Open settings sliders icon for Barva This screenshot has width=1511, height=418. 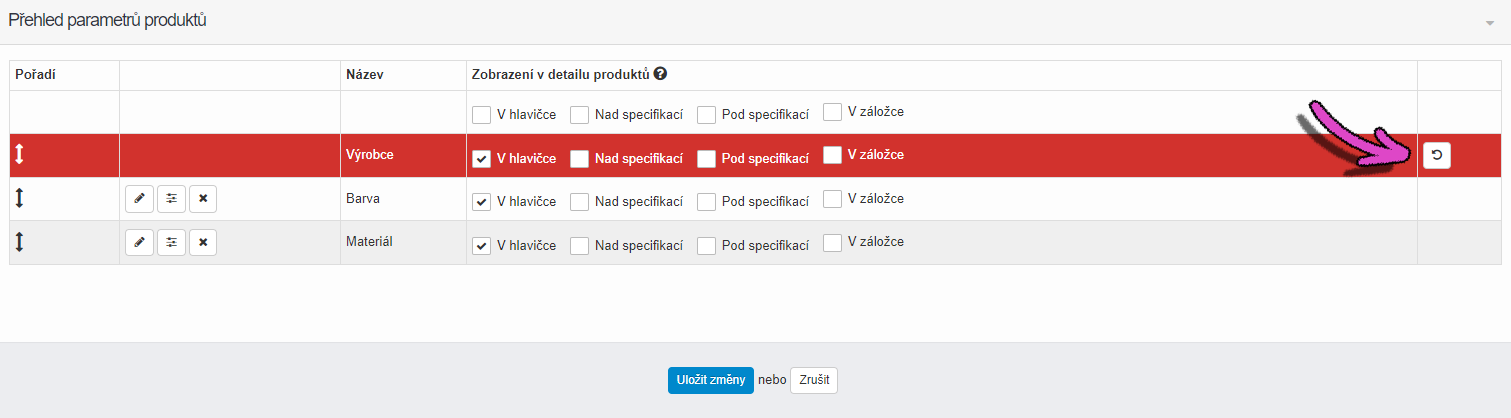click(x=171, y=199)
